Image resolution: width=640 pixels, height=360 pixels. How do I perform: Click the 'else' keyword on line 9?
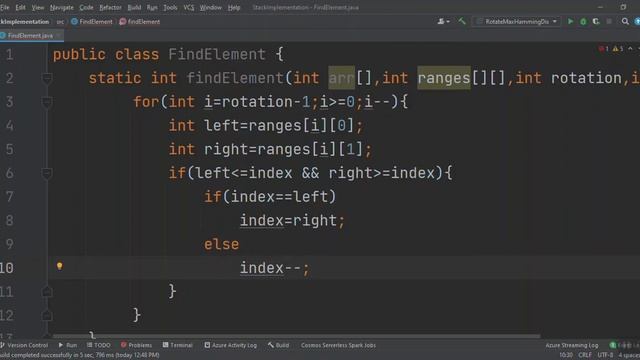coord(222,244)
